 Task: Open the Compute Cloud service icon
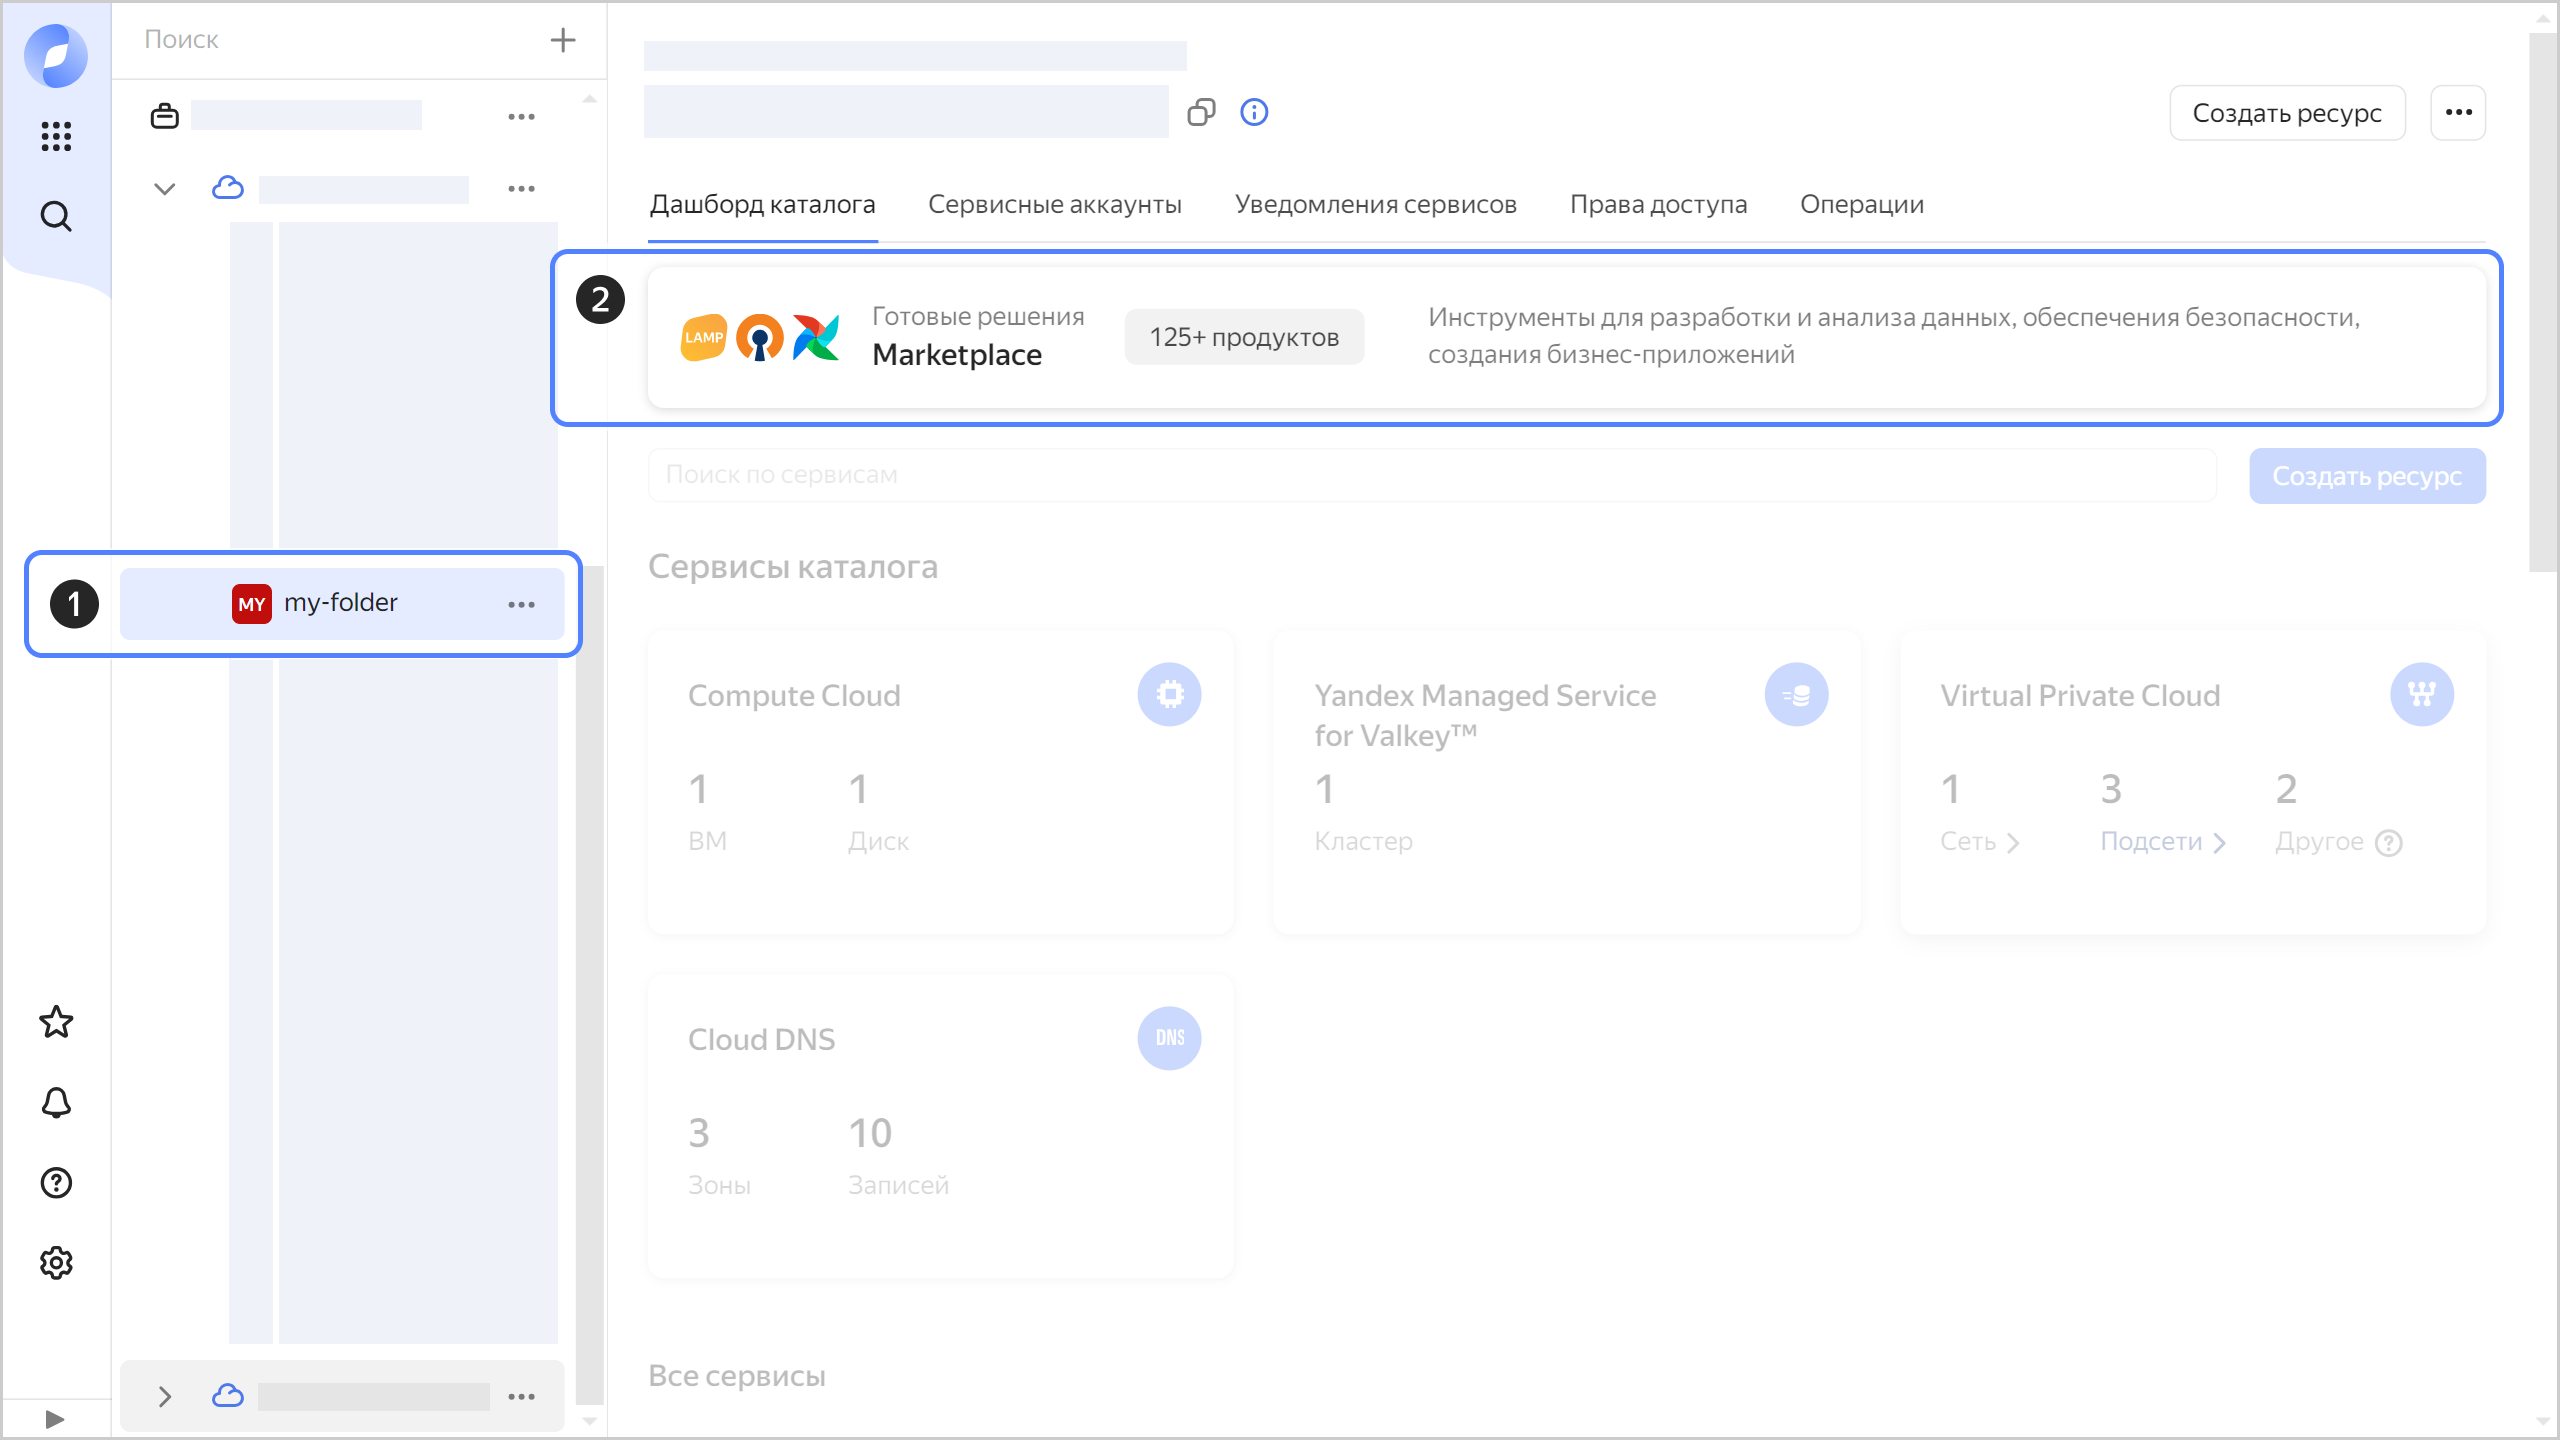[1169, 694]
